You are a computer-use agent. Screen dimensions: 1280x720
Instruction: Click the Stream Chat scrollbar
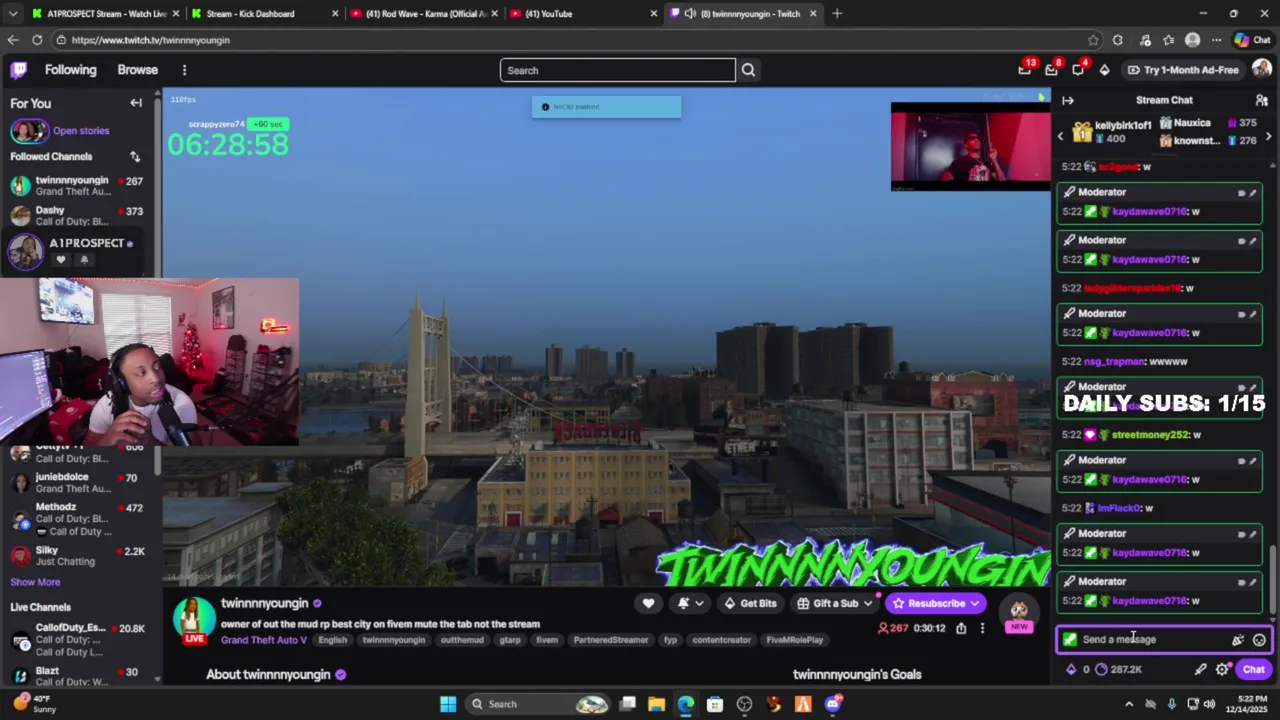tap(1273, 580)
